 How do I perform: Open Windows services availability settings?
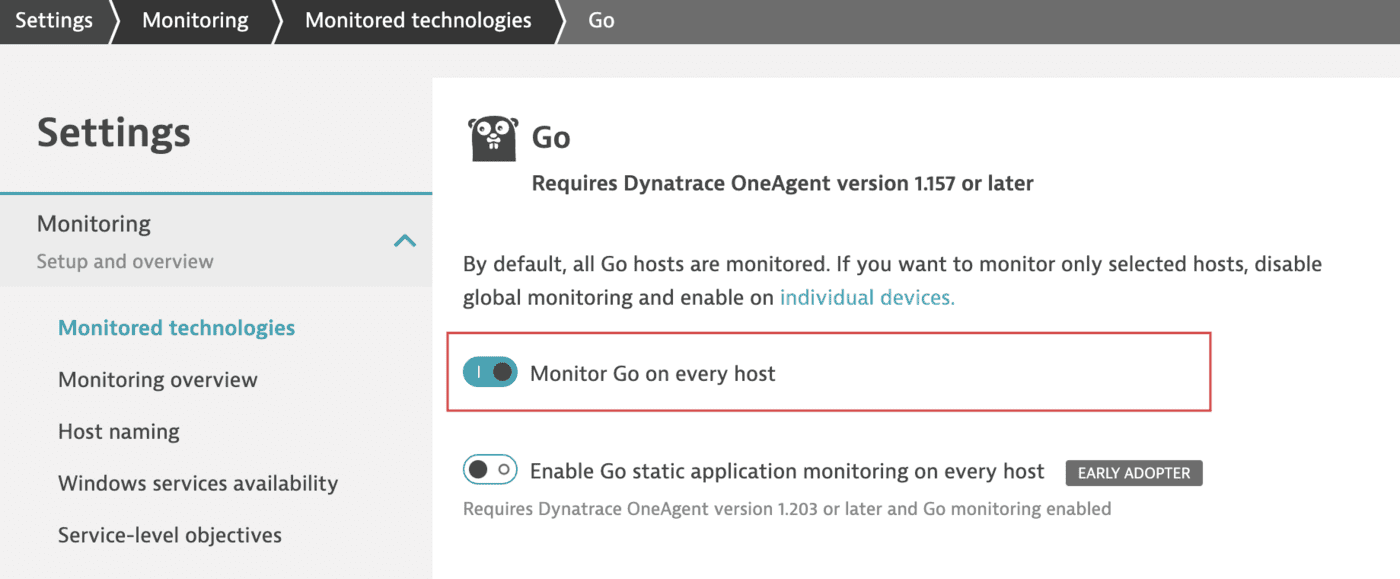[197, 483]
